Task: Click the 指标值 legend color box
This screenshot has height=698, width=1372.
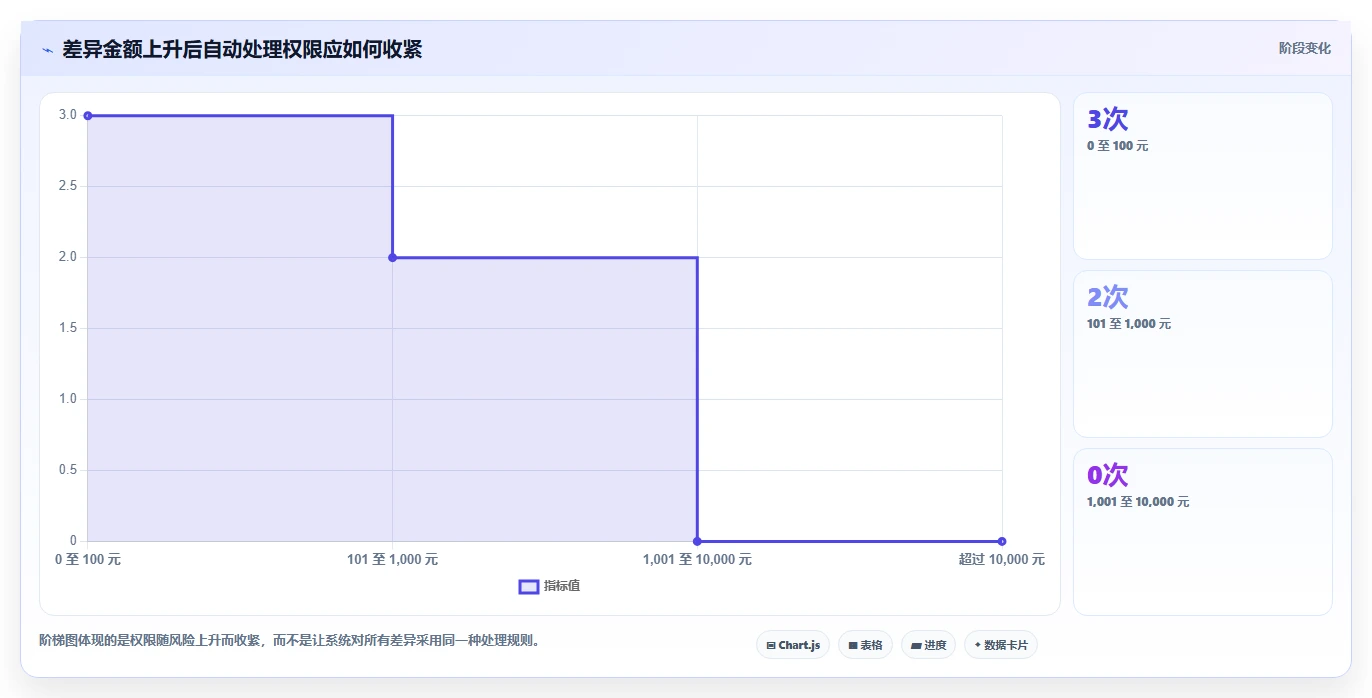Action: click(529, 586)
